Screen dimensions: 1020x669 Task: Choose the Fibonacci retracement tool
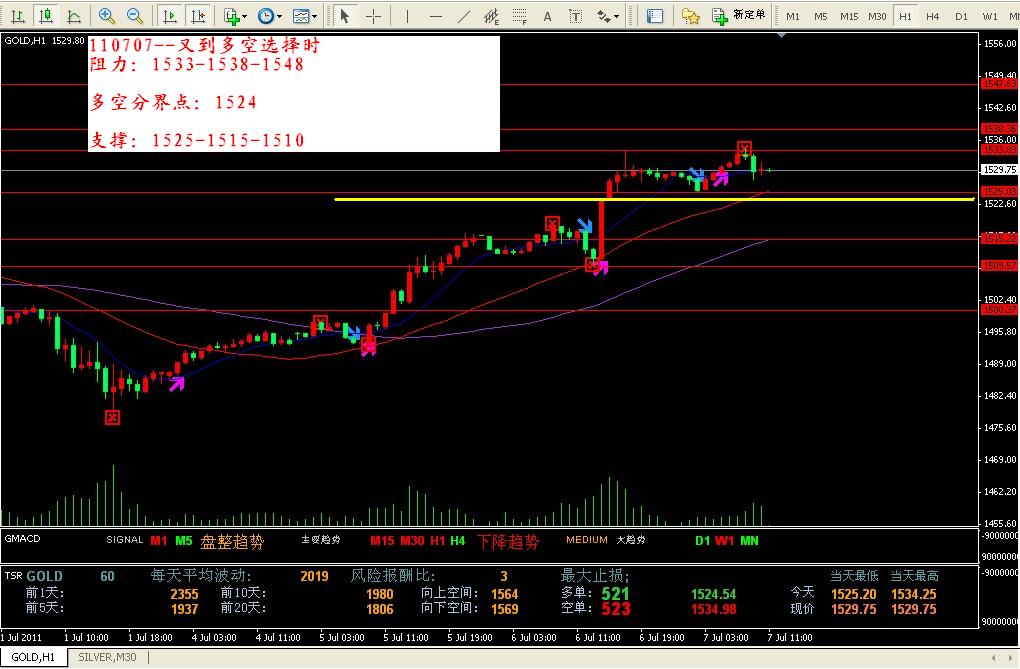click(x=520, y=16)
